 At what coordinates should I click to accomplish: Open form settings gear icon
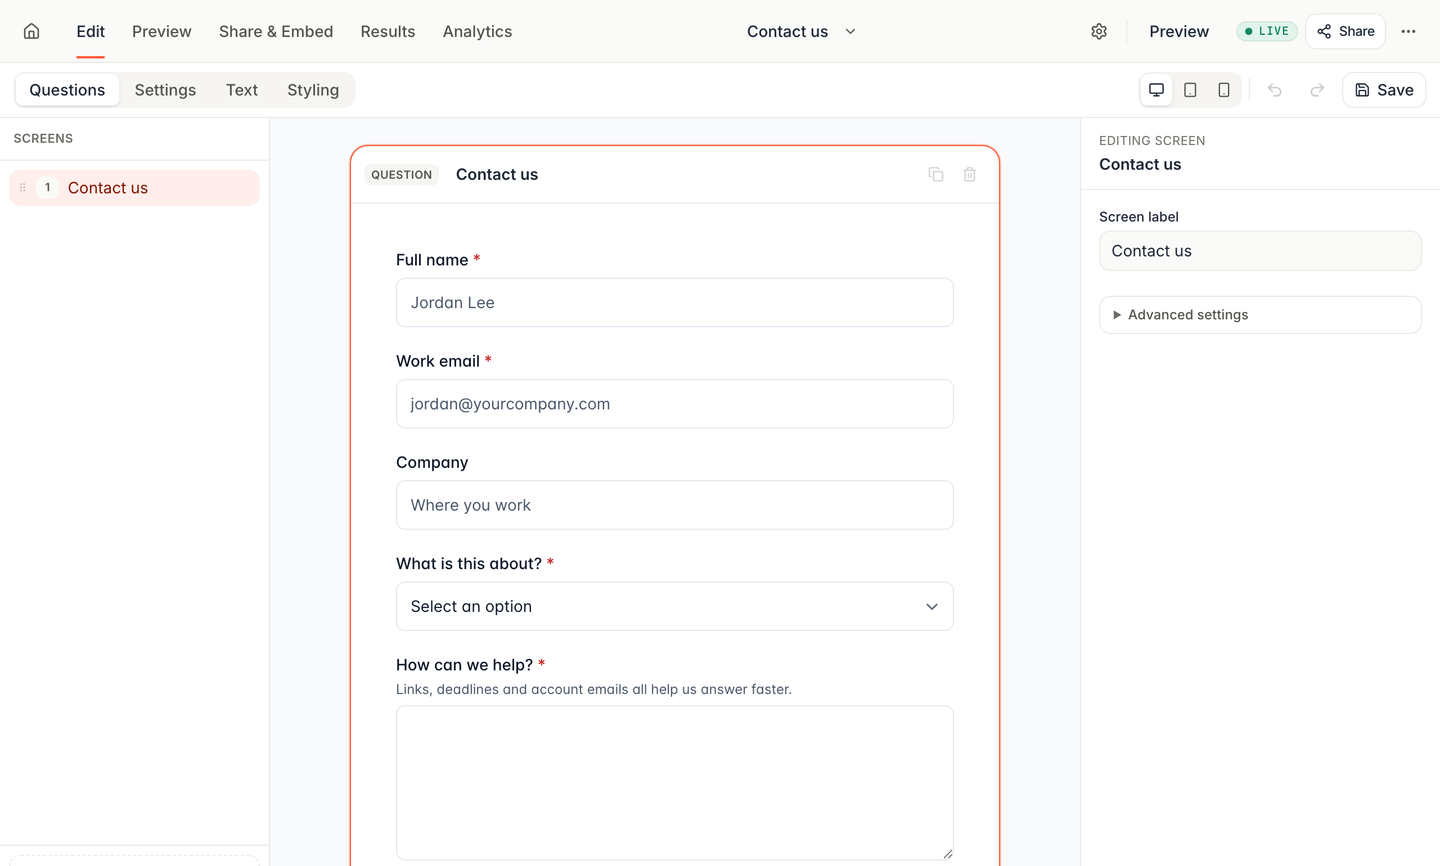click(1099, 31)
